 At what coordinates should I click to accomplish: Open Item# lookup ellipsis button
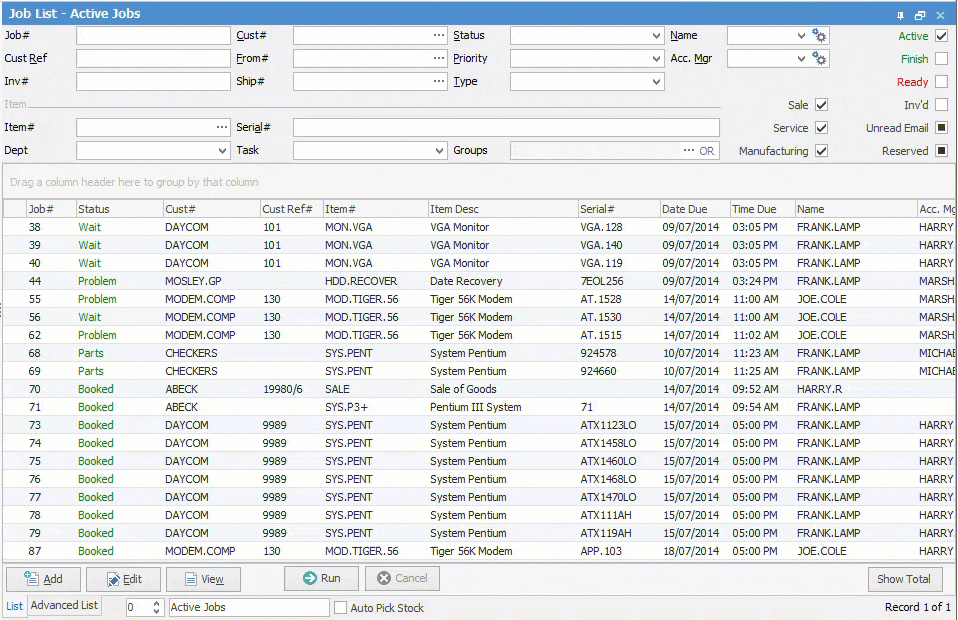221,128
